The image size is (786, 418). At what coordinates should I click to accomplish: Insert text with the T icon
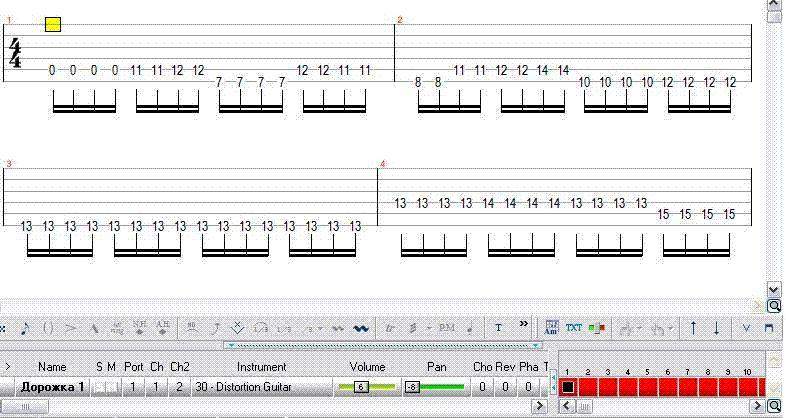[x=498, y=327]
